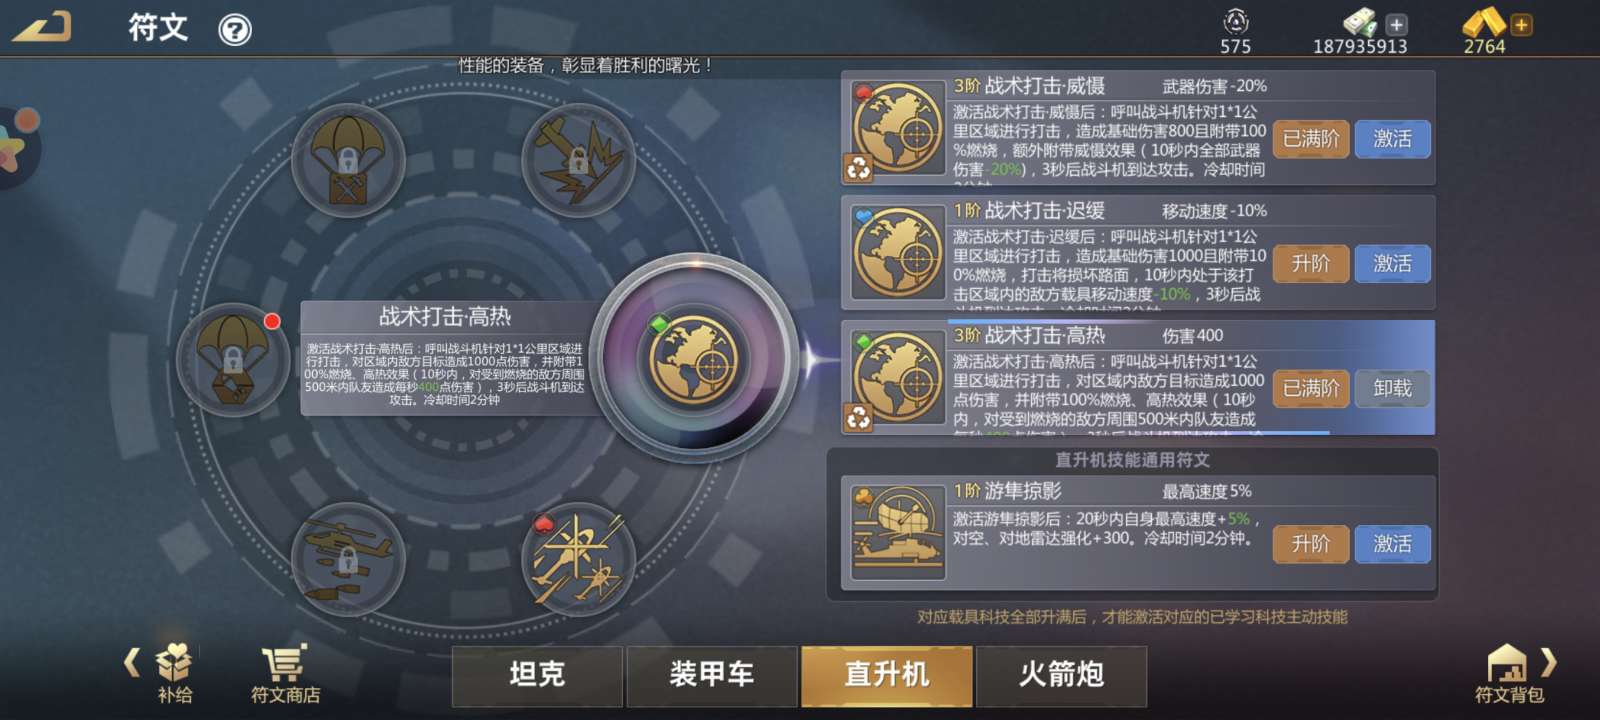Add more gold bars with plus
This screenshot has width=1600, height=720.
[x=1521, y=25]
